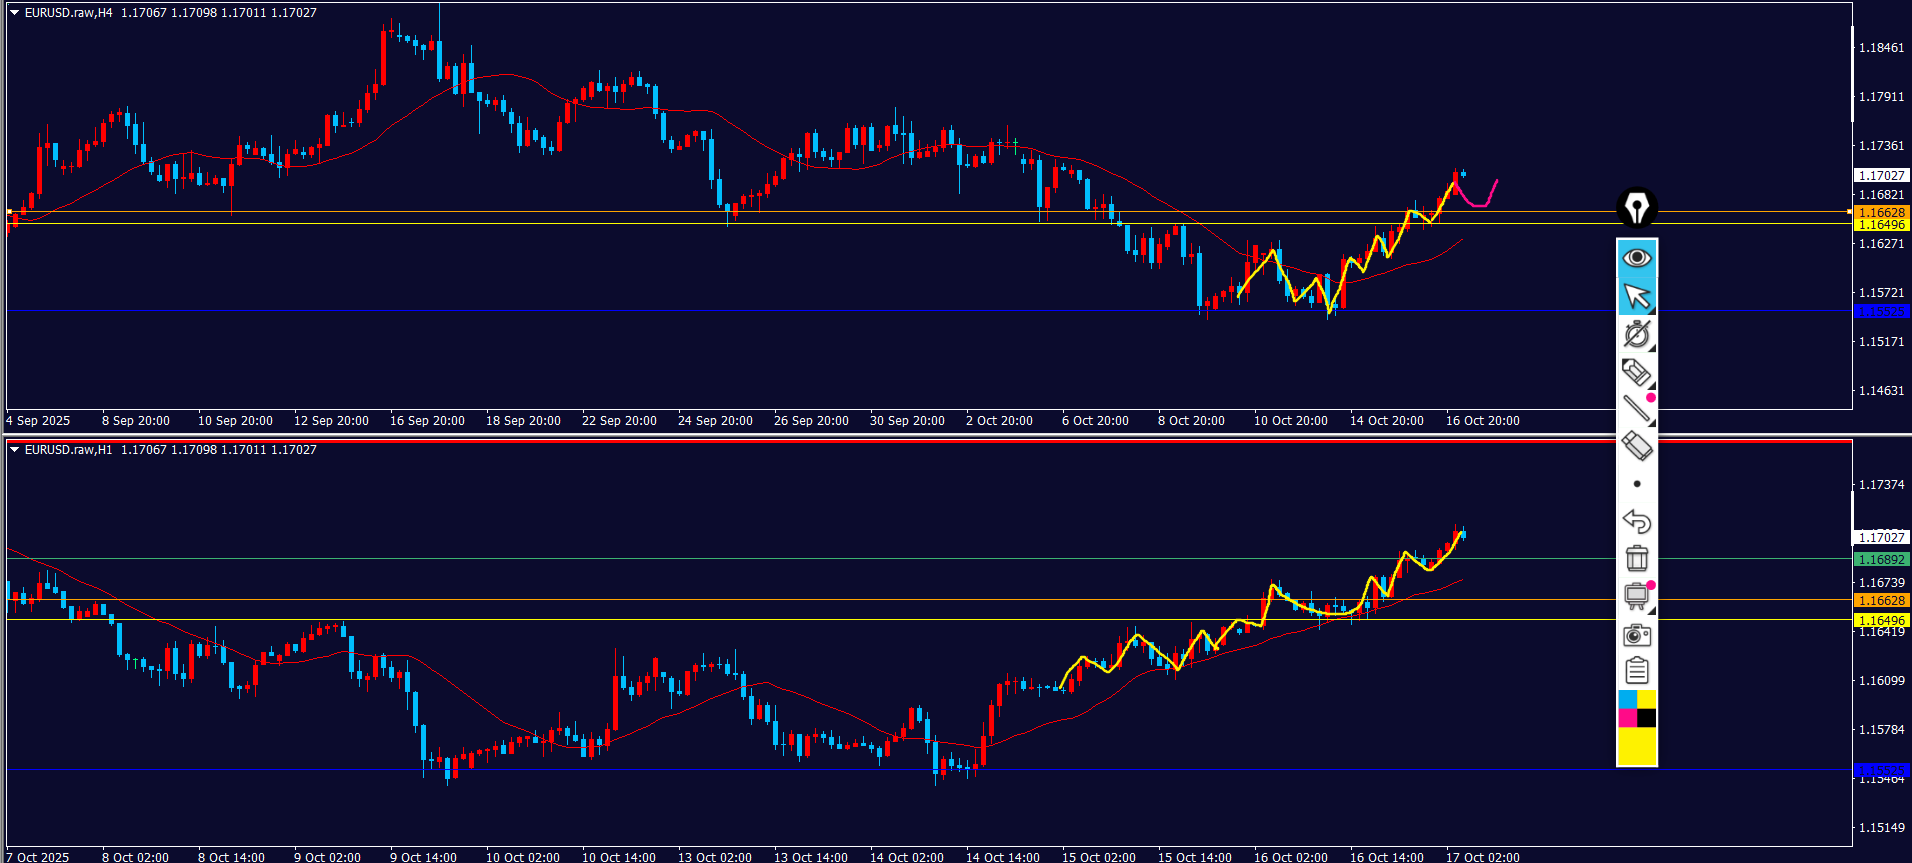This screenshot has height=863, width=1912.
Task: Pick the eraser tool
Action: click(1637, 446)
